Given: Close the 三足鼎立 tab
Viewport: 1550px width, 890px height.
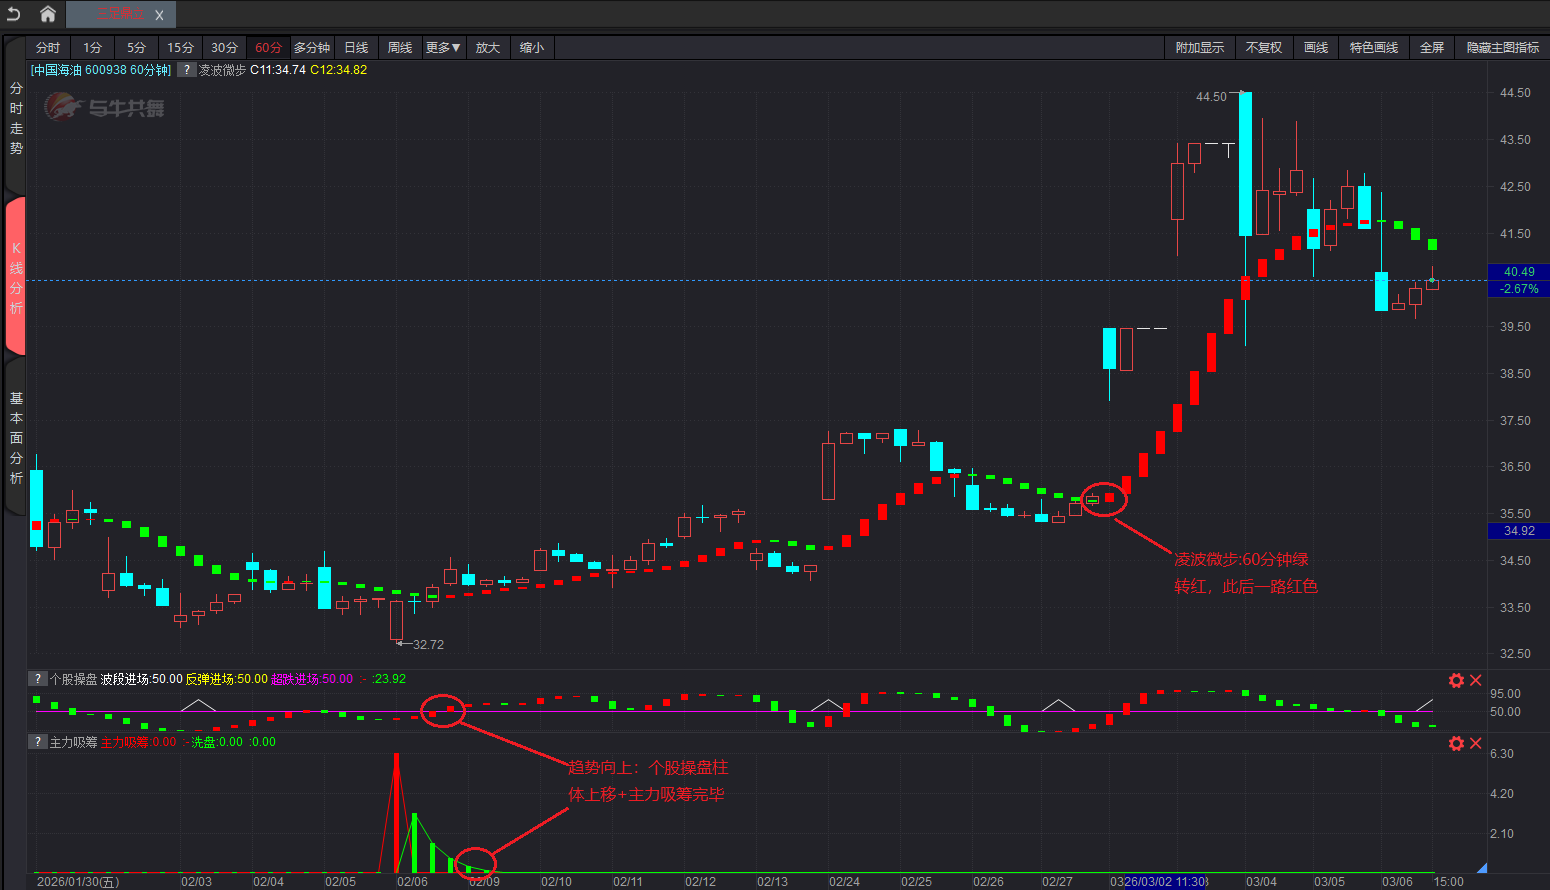Looking at the screenshot, I should (159, 15).
